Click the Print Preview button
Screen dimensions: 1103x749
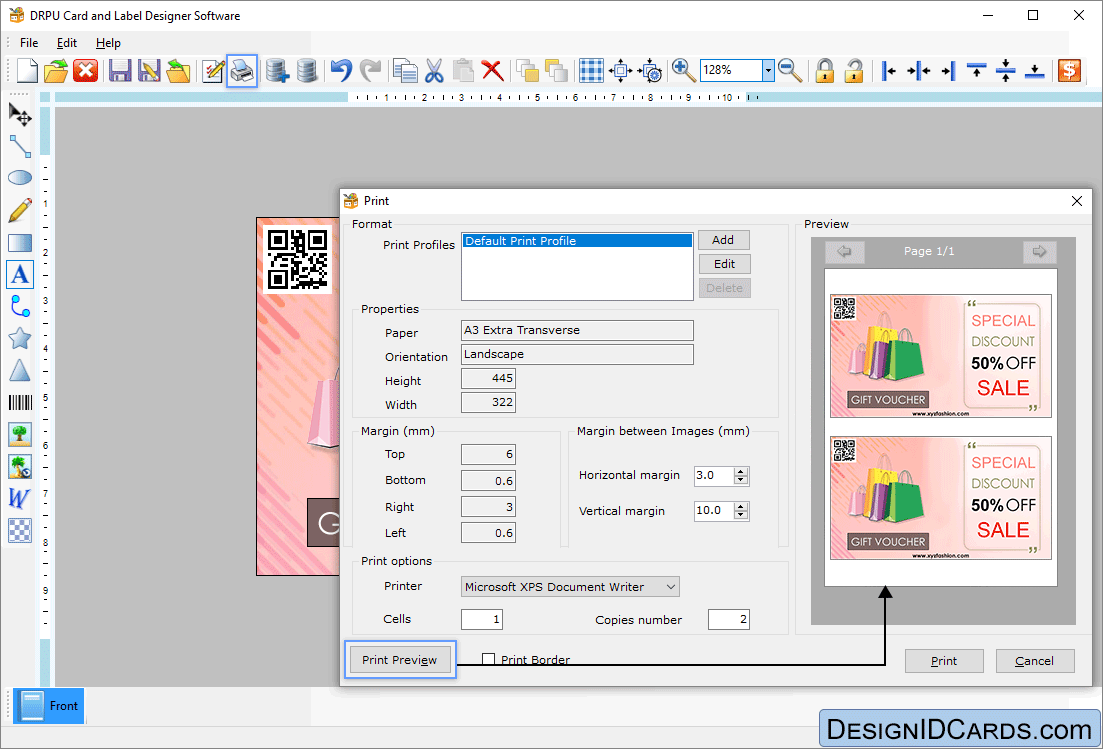[x=400, y=660]
